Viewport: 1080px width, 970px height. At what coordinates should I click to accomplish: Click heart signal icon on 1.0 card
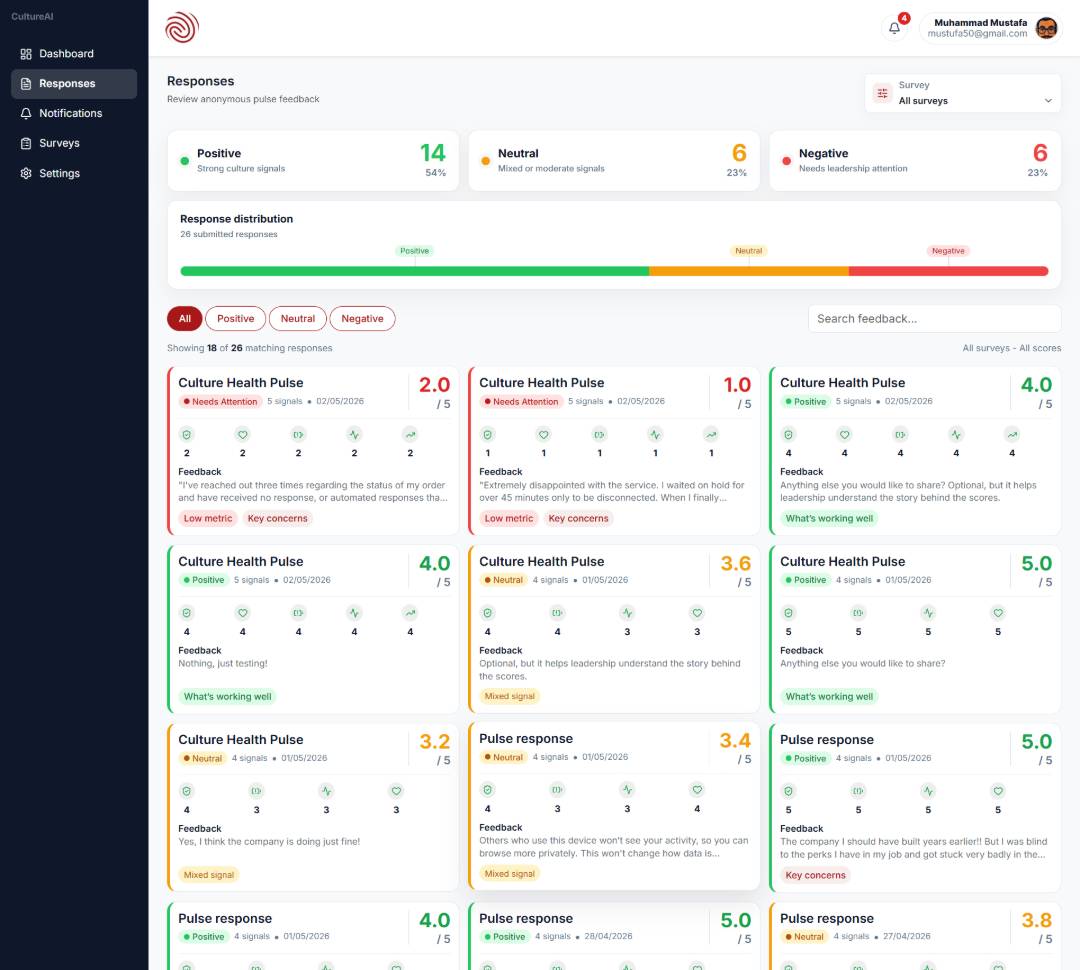[x=543, y=435]
